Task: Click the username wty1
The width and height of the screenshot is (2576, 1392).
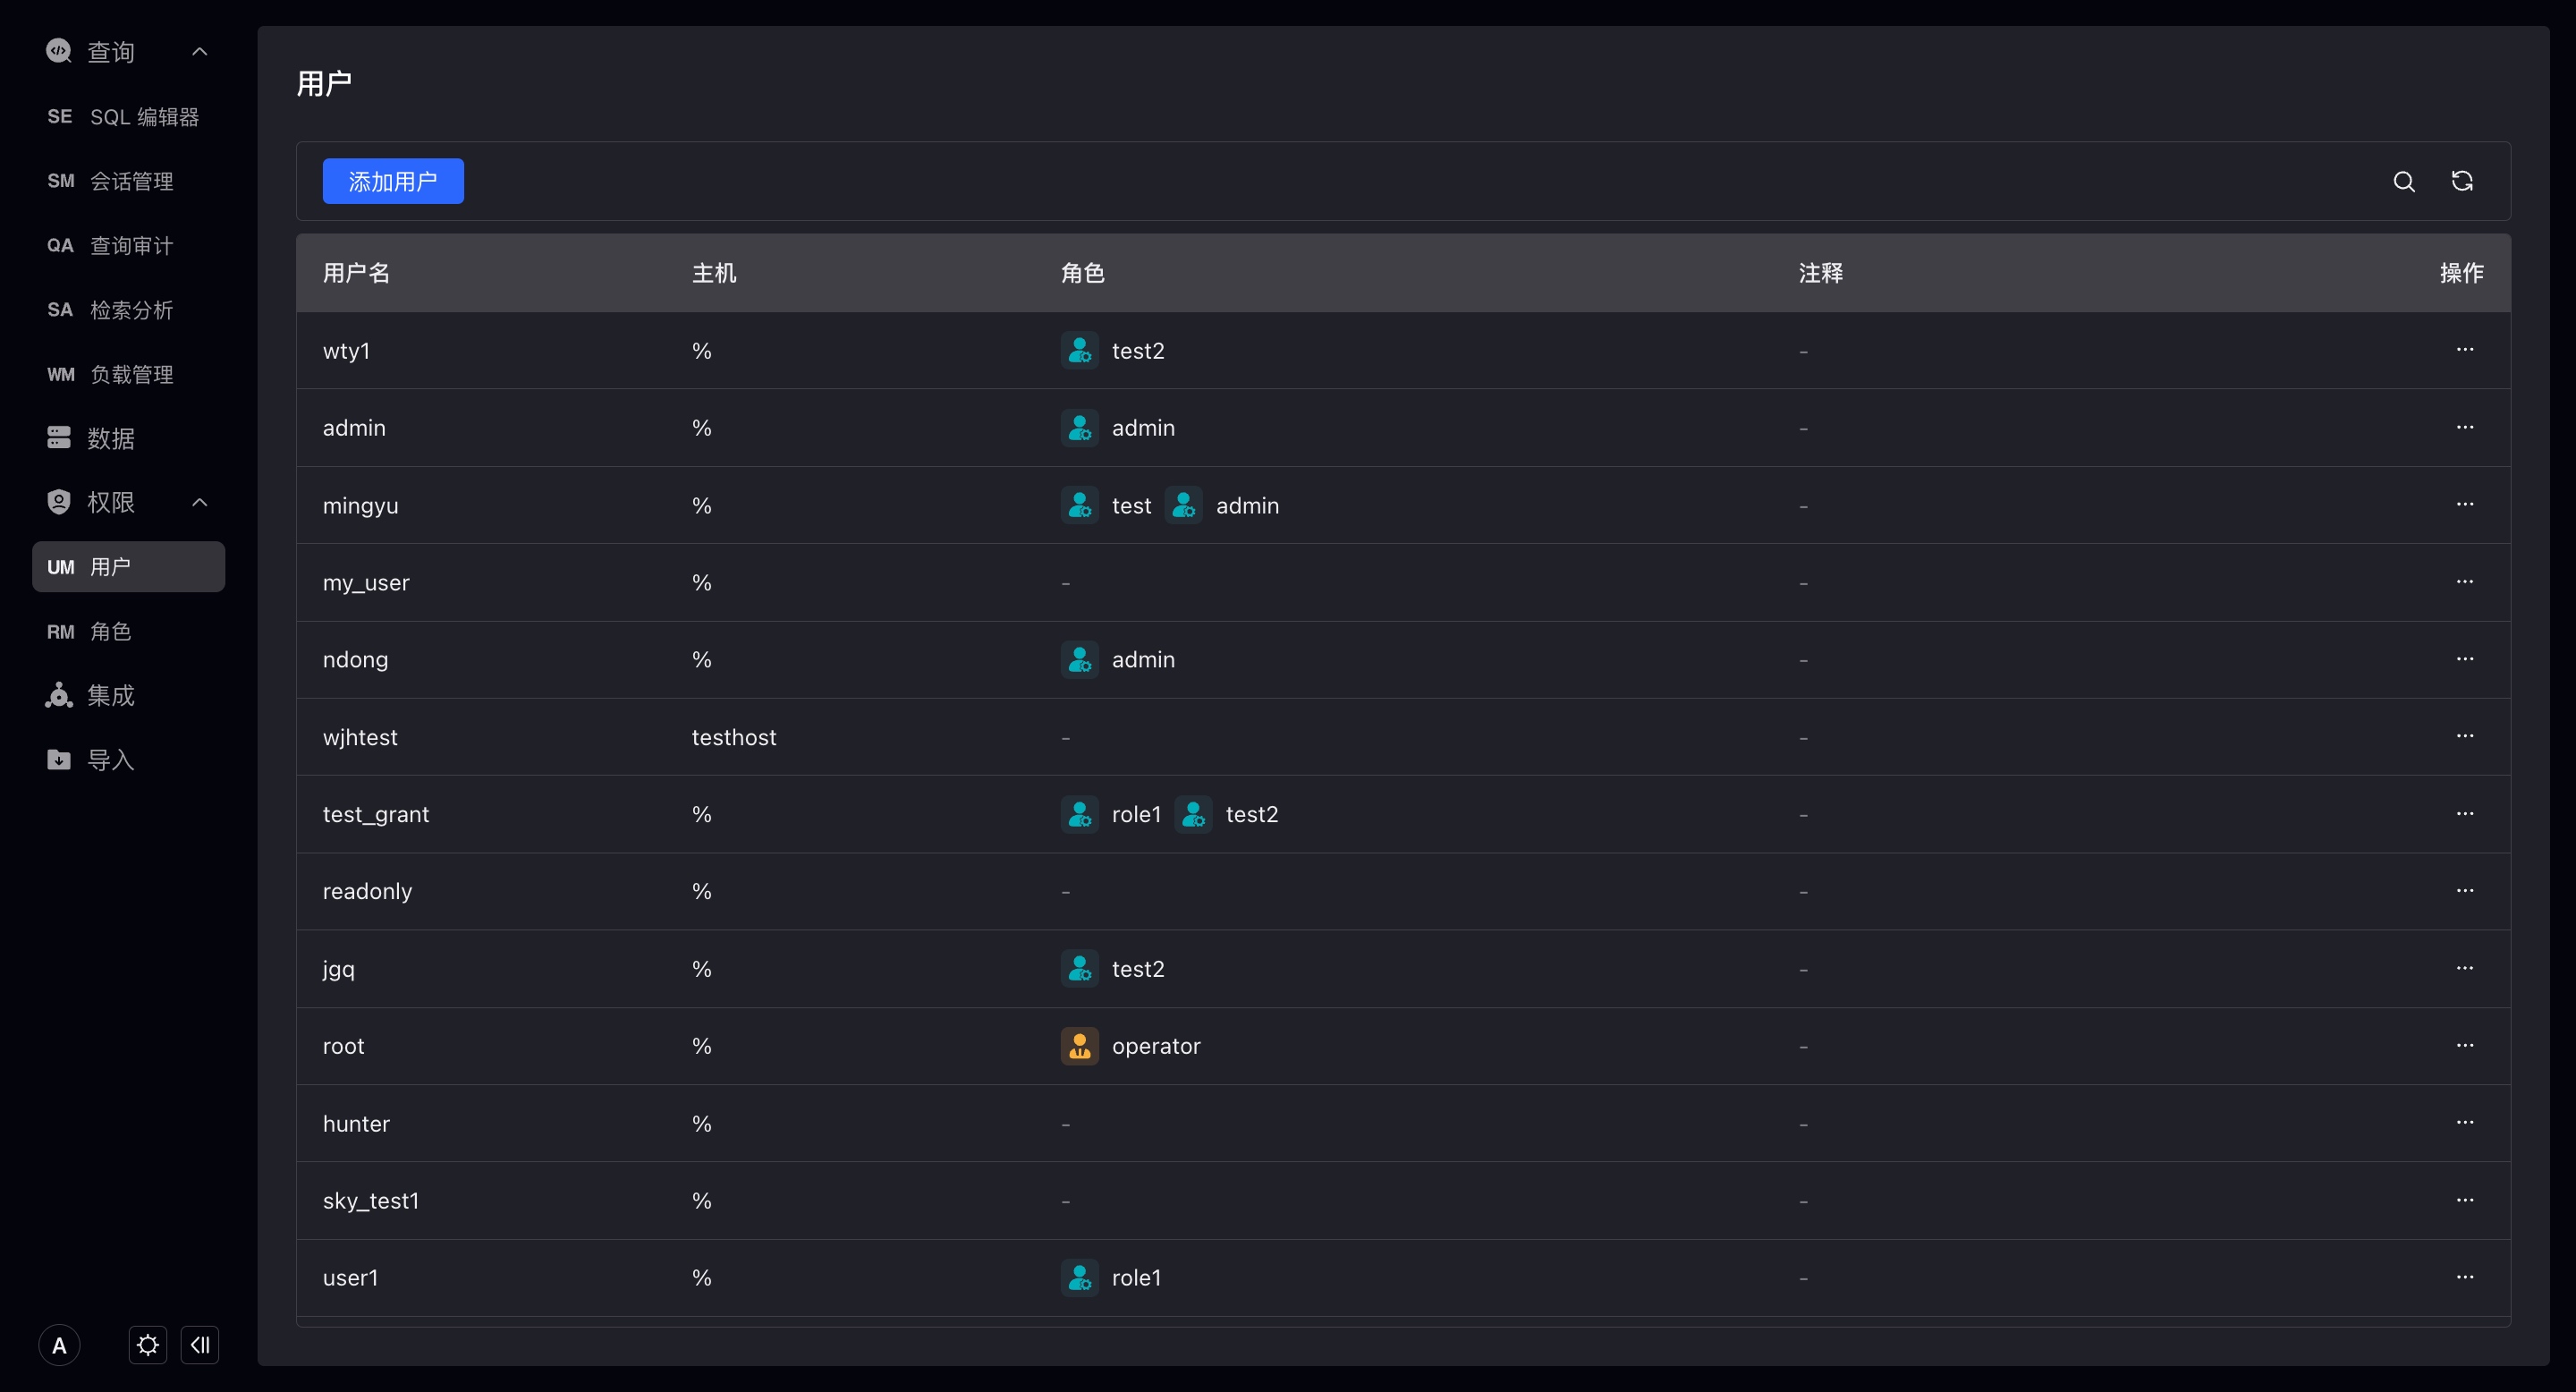Action: [x=346, y=351]
